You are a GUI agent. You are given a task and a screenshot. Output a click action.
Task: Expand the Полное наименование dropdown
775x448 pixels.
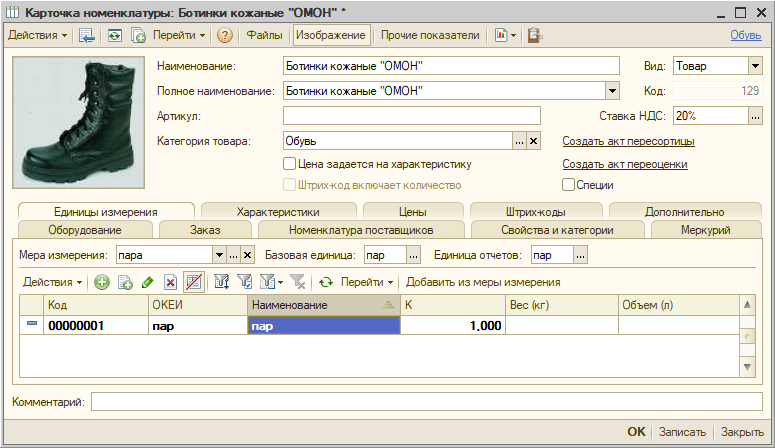[x=613, y=91]
